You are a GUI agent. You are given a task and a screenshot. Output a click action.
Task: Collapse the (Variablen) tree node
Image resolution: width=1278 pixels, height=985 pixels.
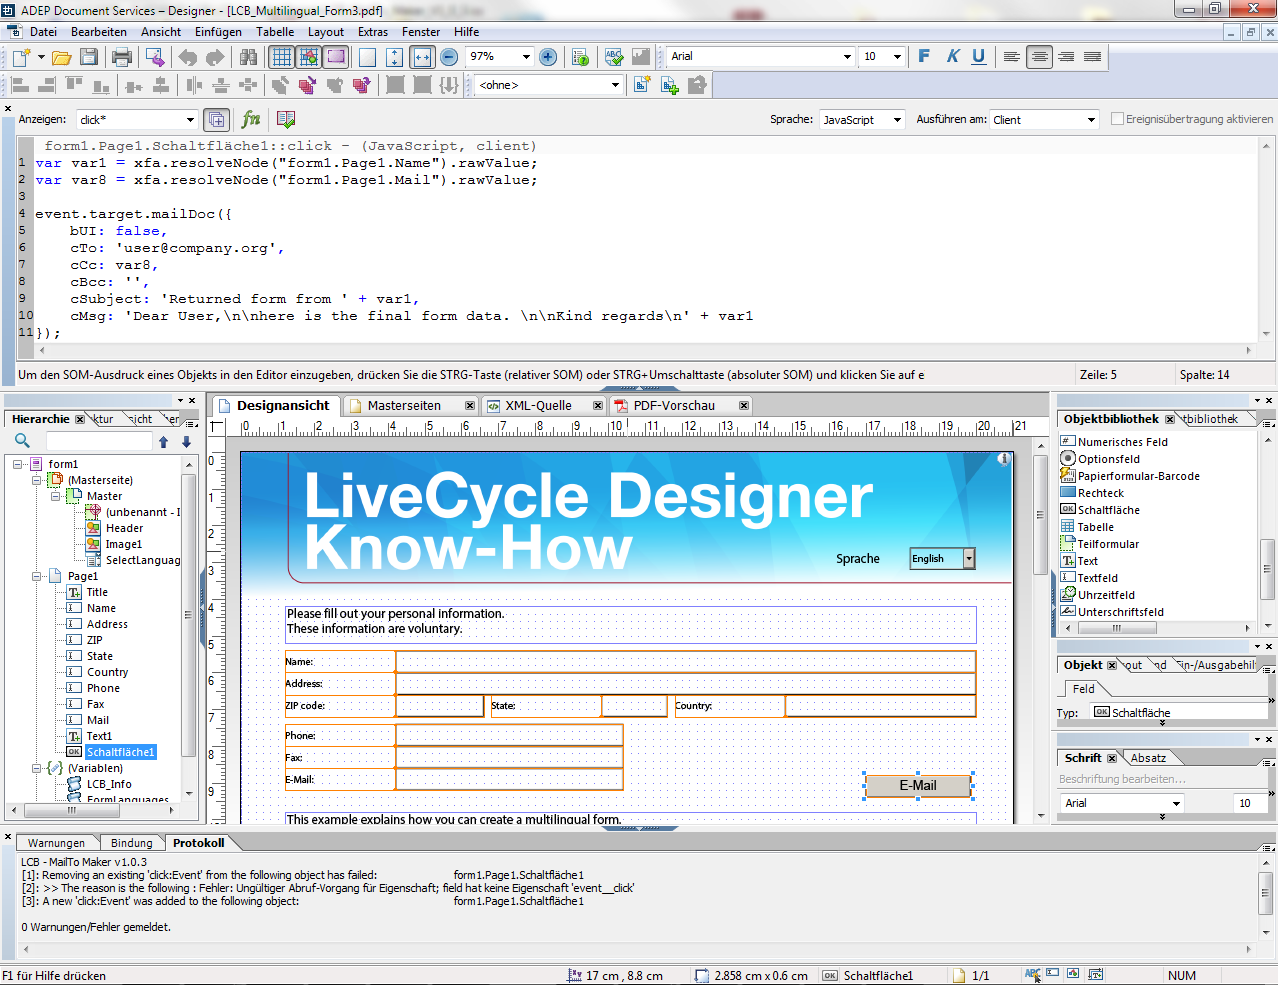pyautogui.click(x=37, y=768)
